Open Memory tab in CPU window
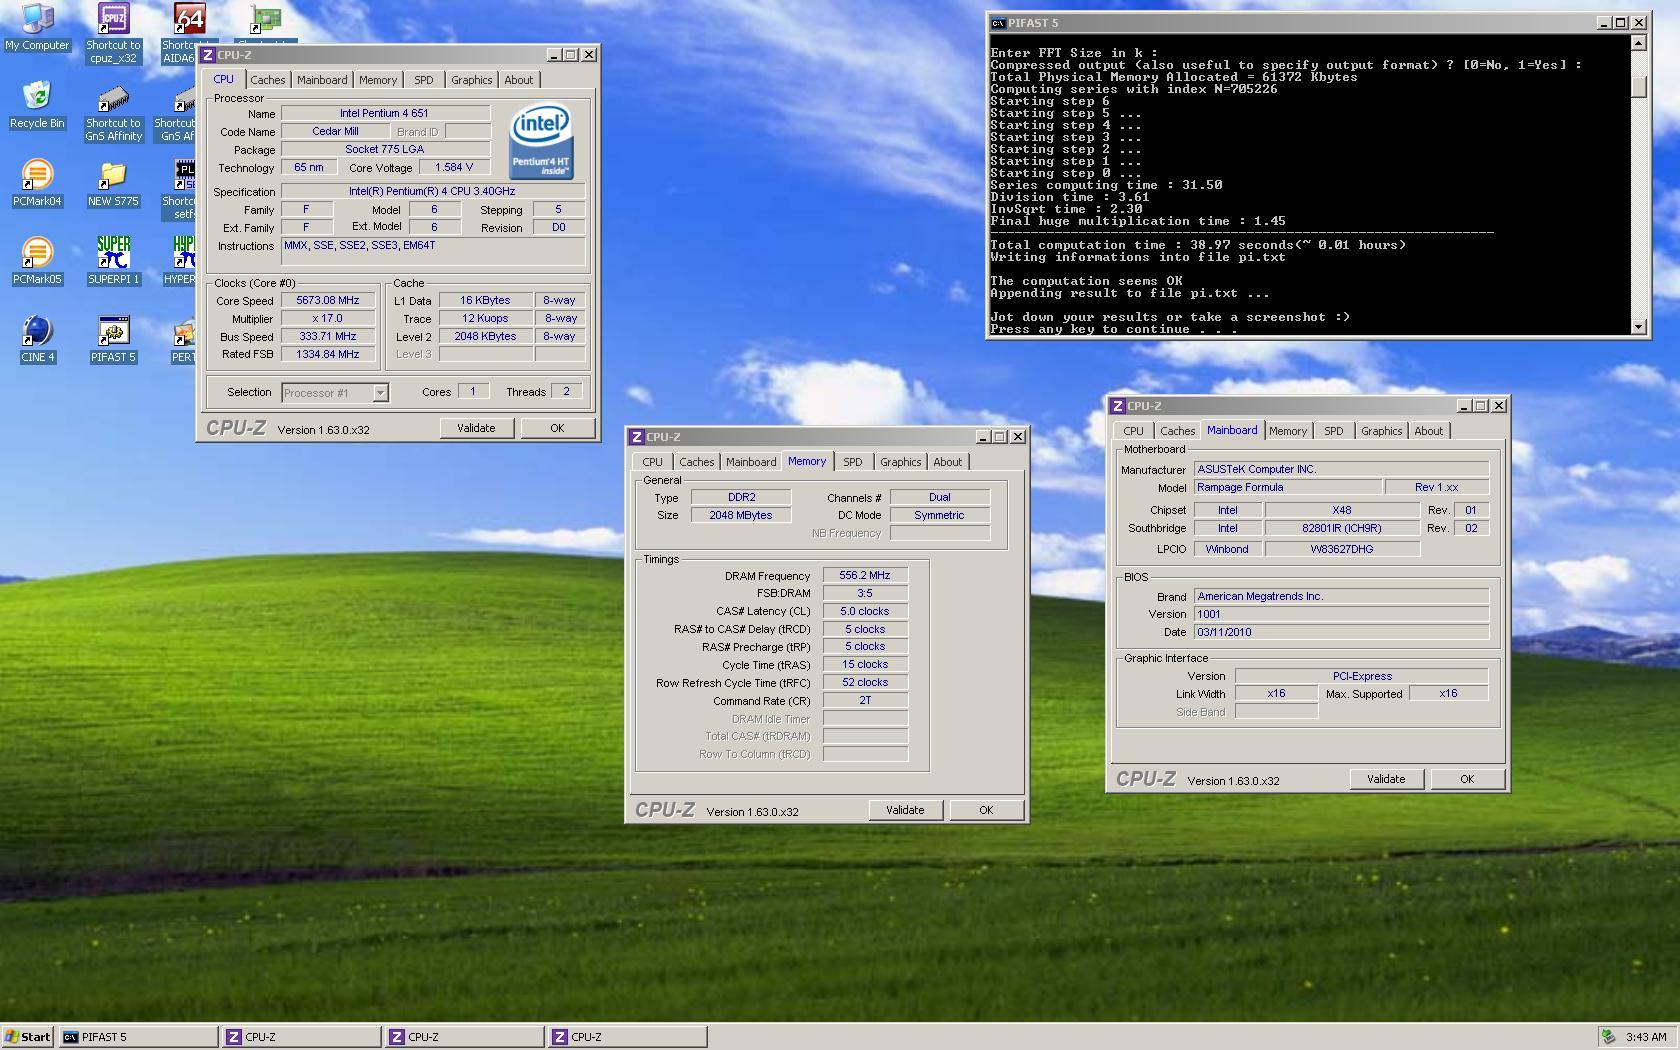This screenshot has height=1050, width=1680. [378, 80]
